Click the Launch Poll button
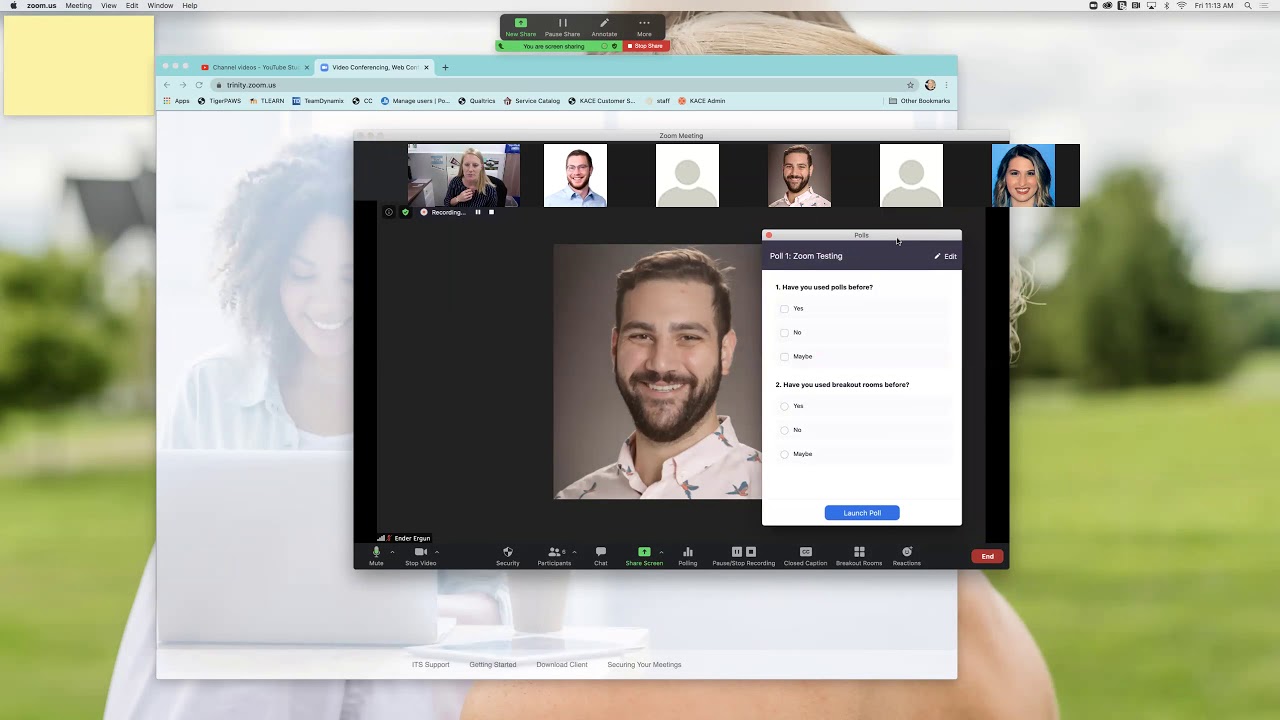 862,513
